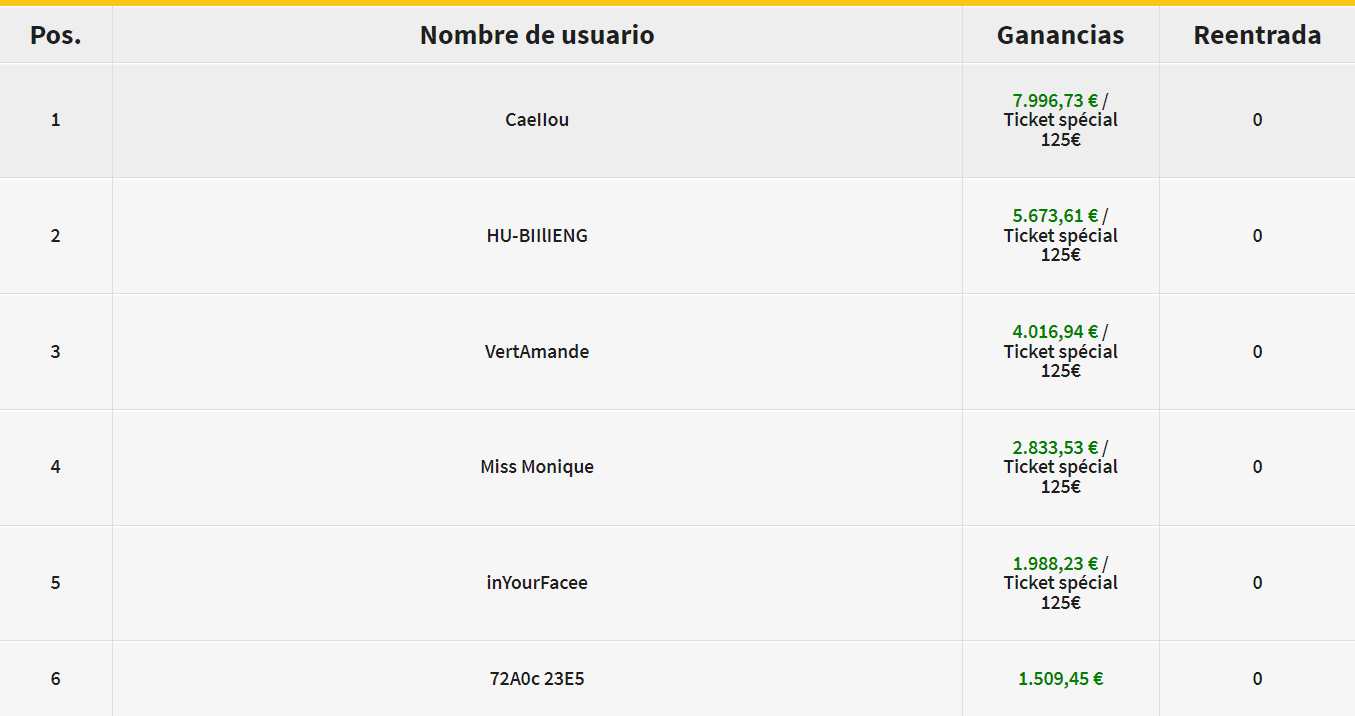Click the 4.016,94 € winnings amount

[x=1055, y=332]
